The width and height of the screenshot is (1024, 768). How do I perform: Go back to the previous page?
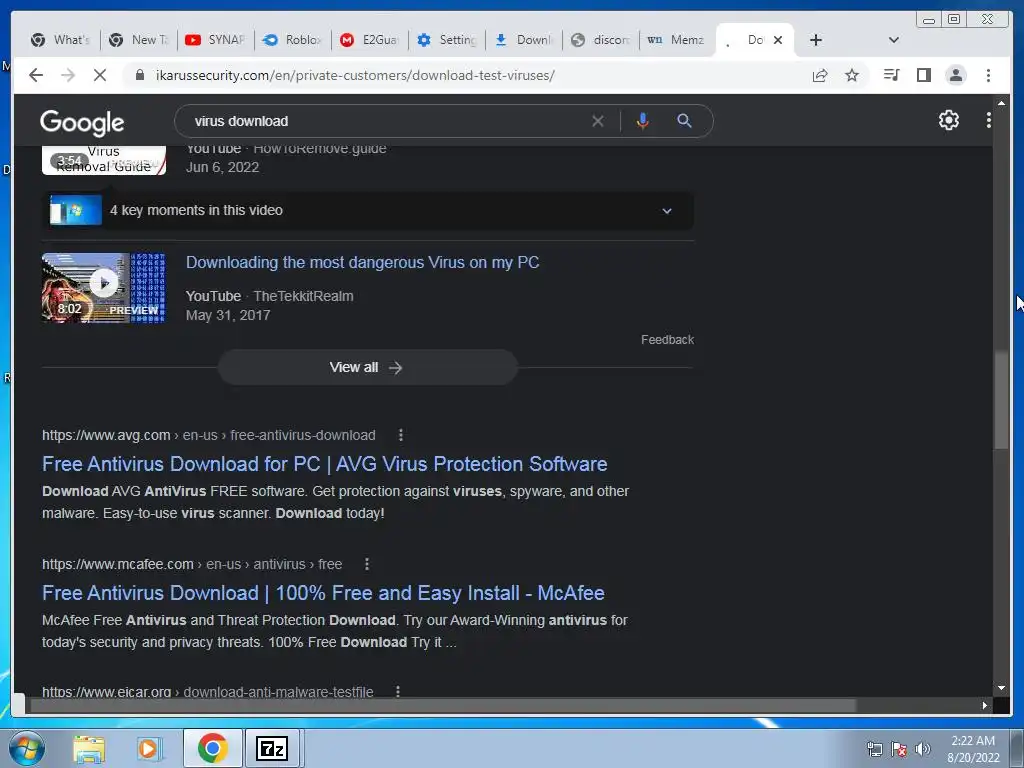click(36, 75)
